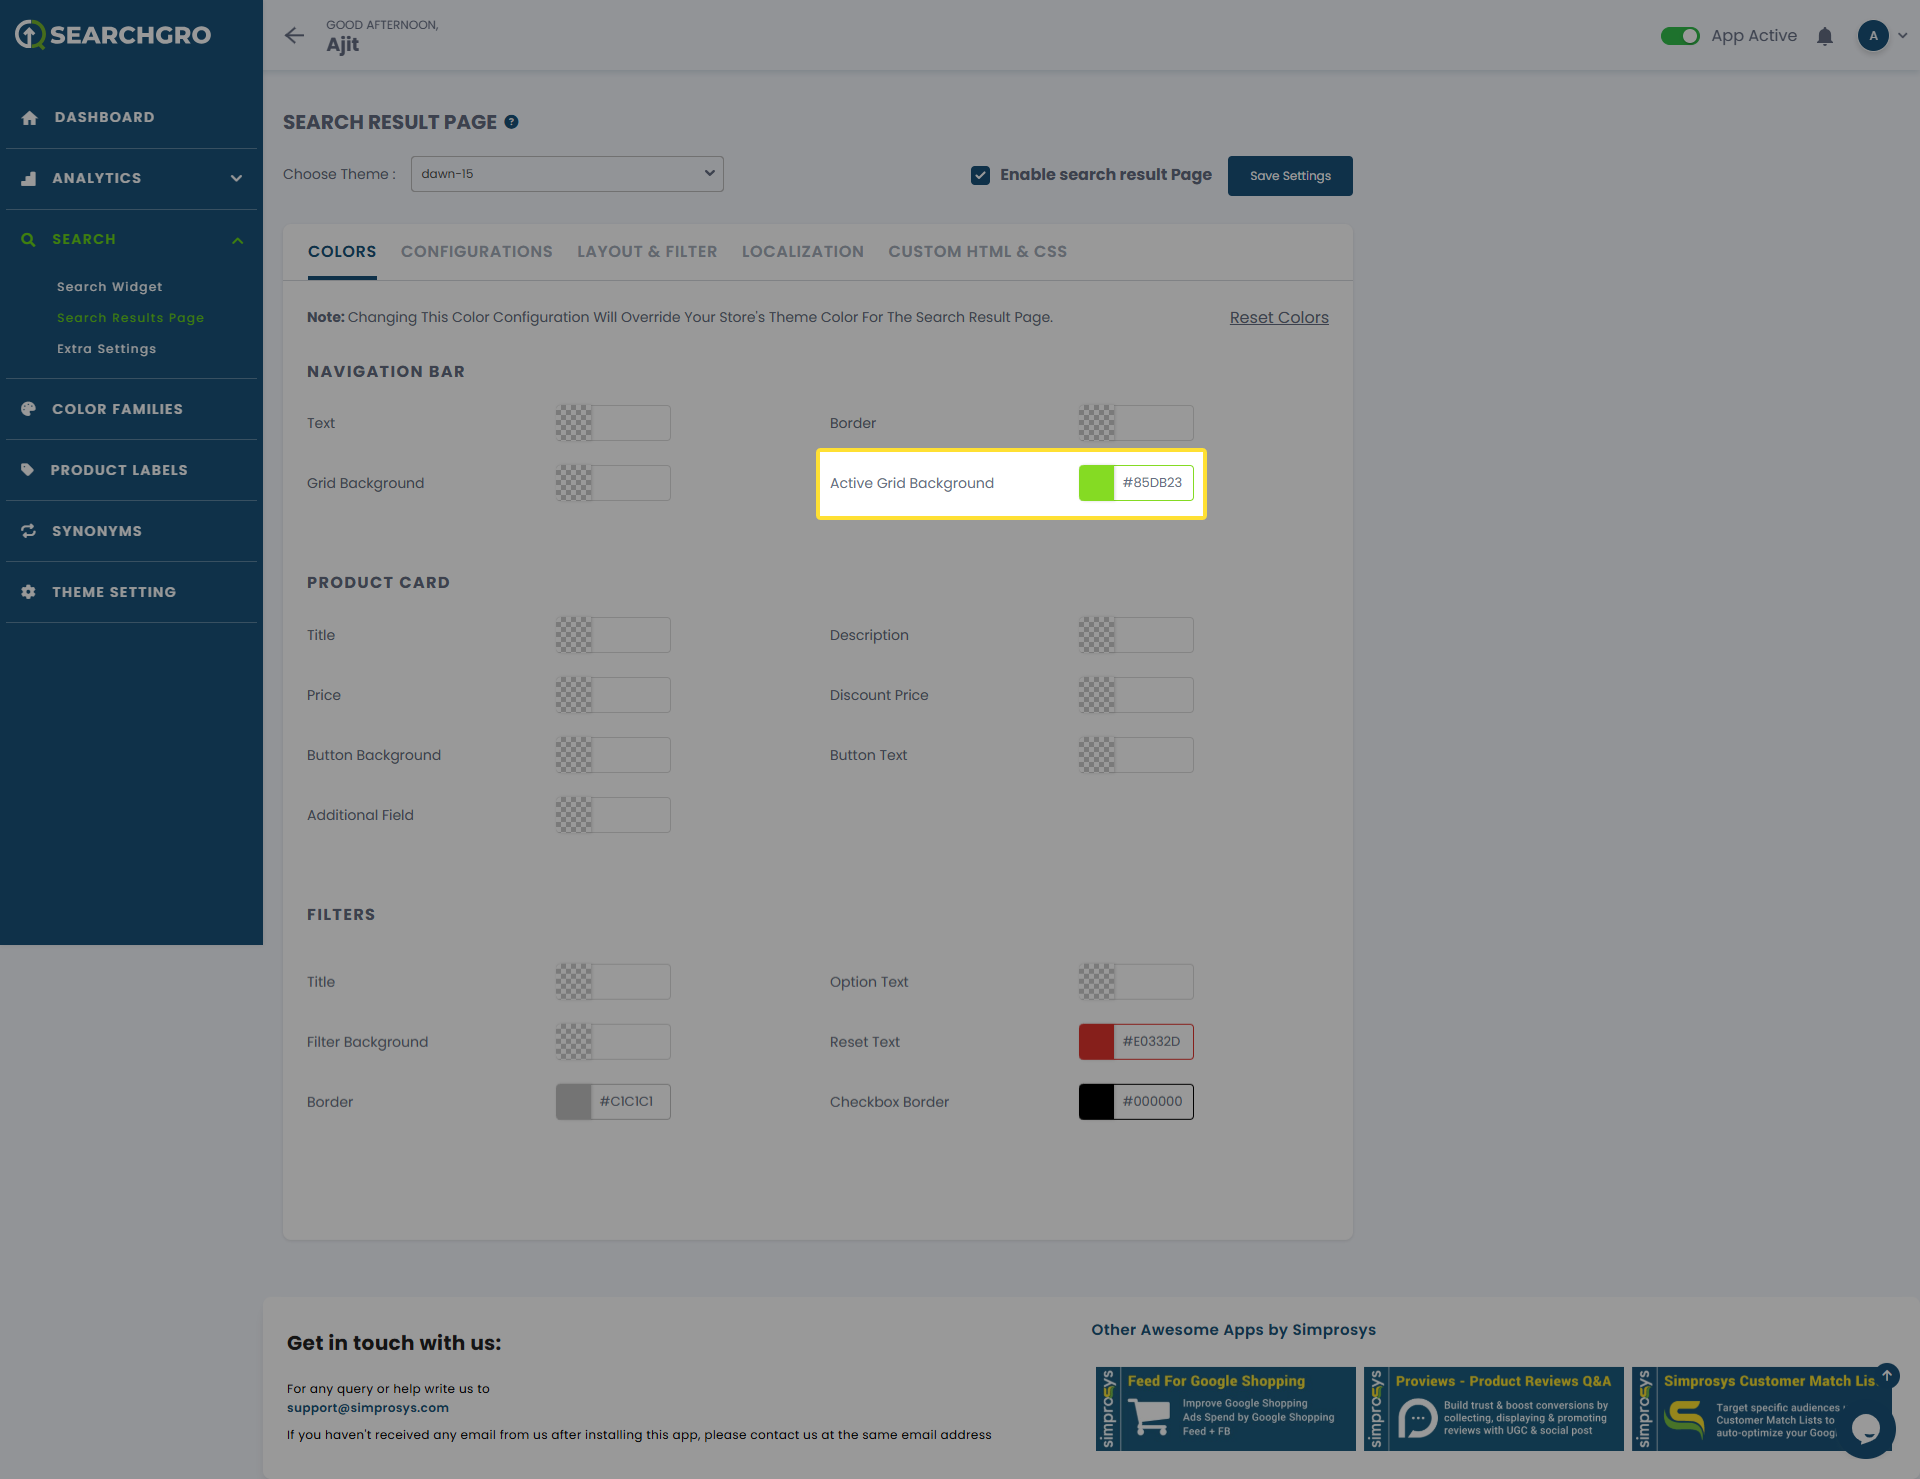The height and width of the screenshot is (1479, 1920).
Task: Switch to the Configurations tab
Action: 476,252
